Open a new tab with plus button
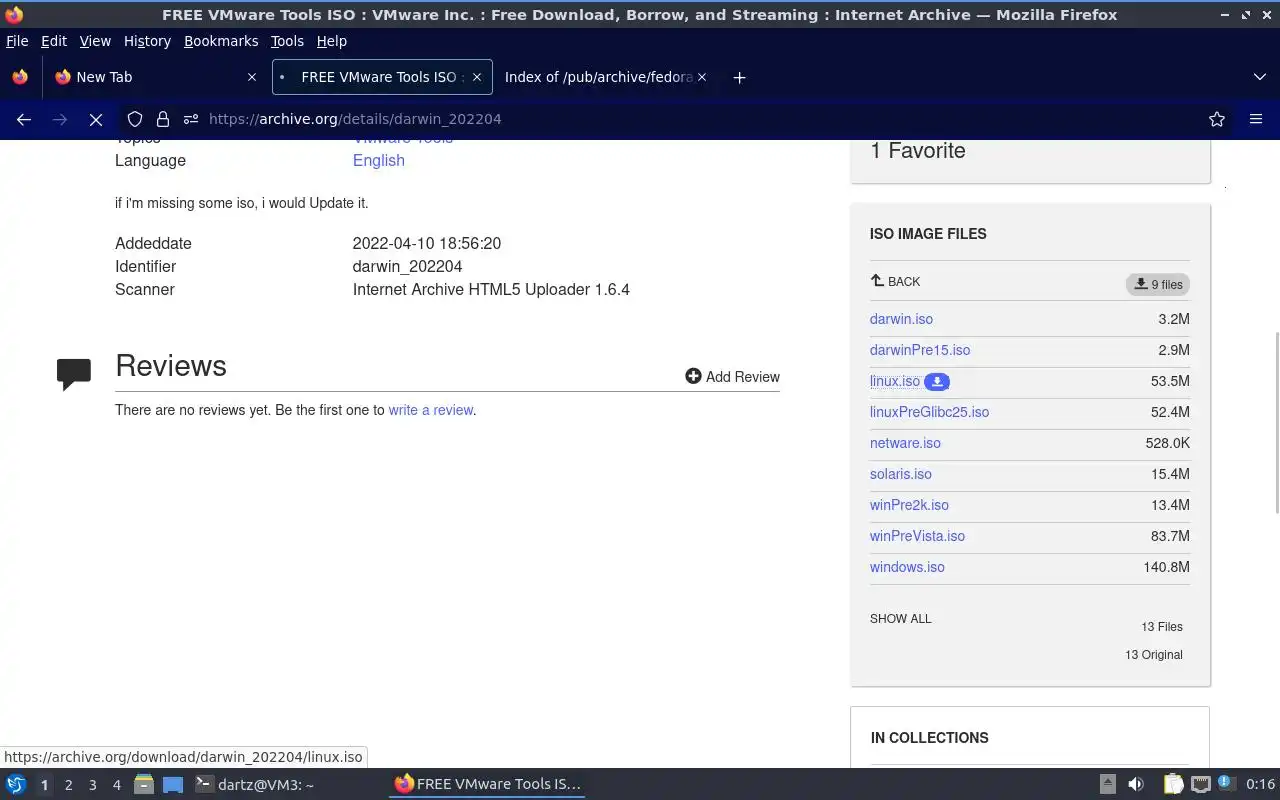 click(x=739, y=77)
